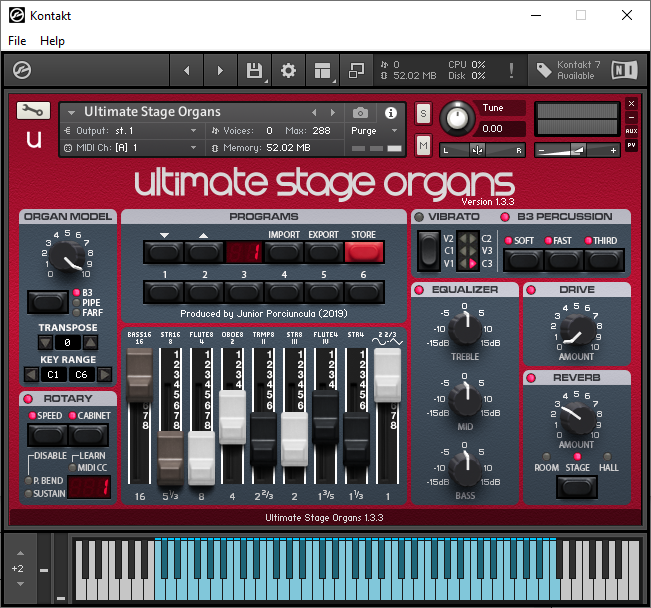The width and height of the screenshot is (651, 608).
Task: Toggle the Vibrato power LED
Action: (419, 217)
